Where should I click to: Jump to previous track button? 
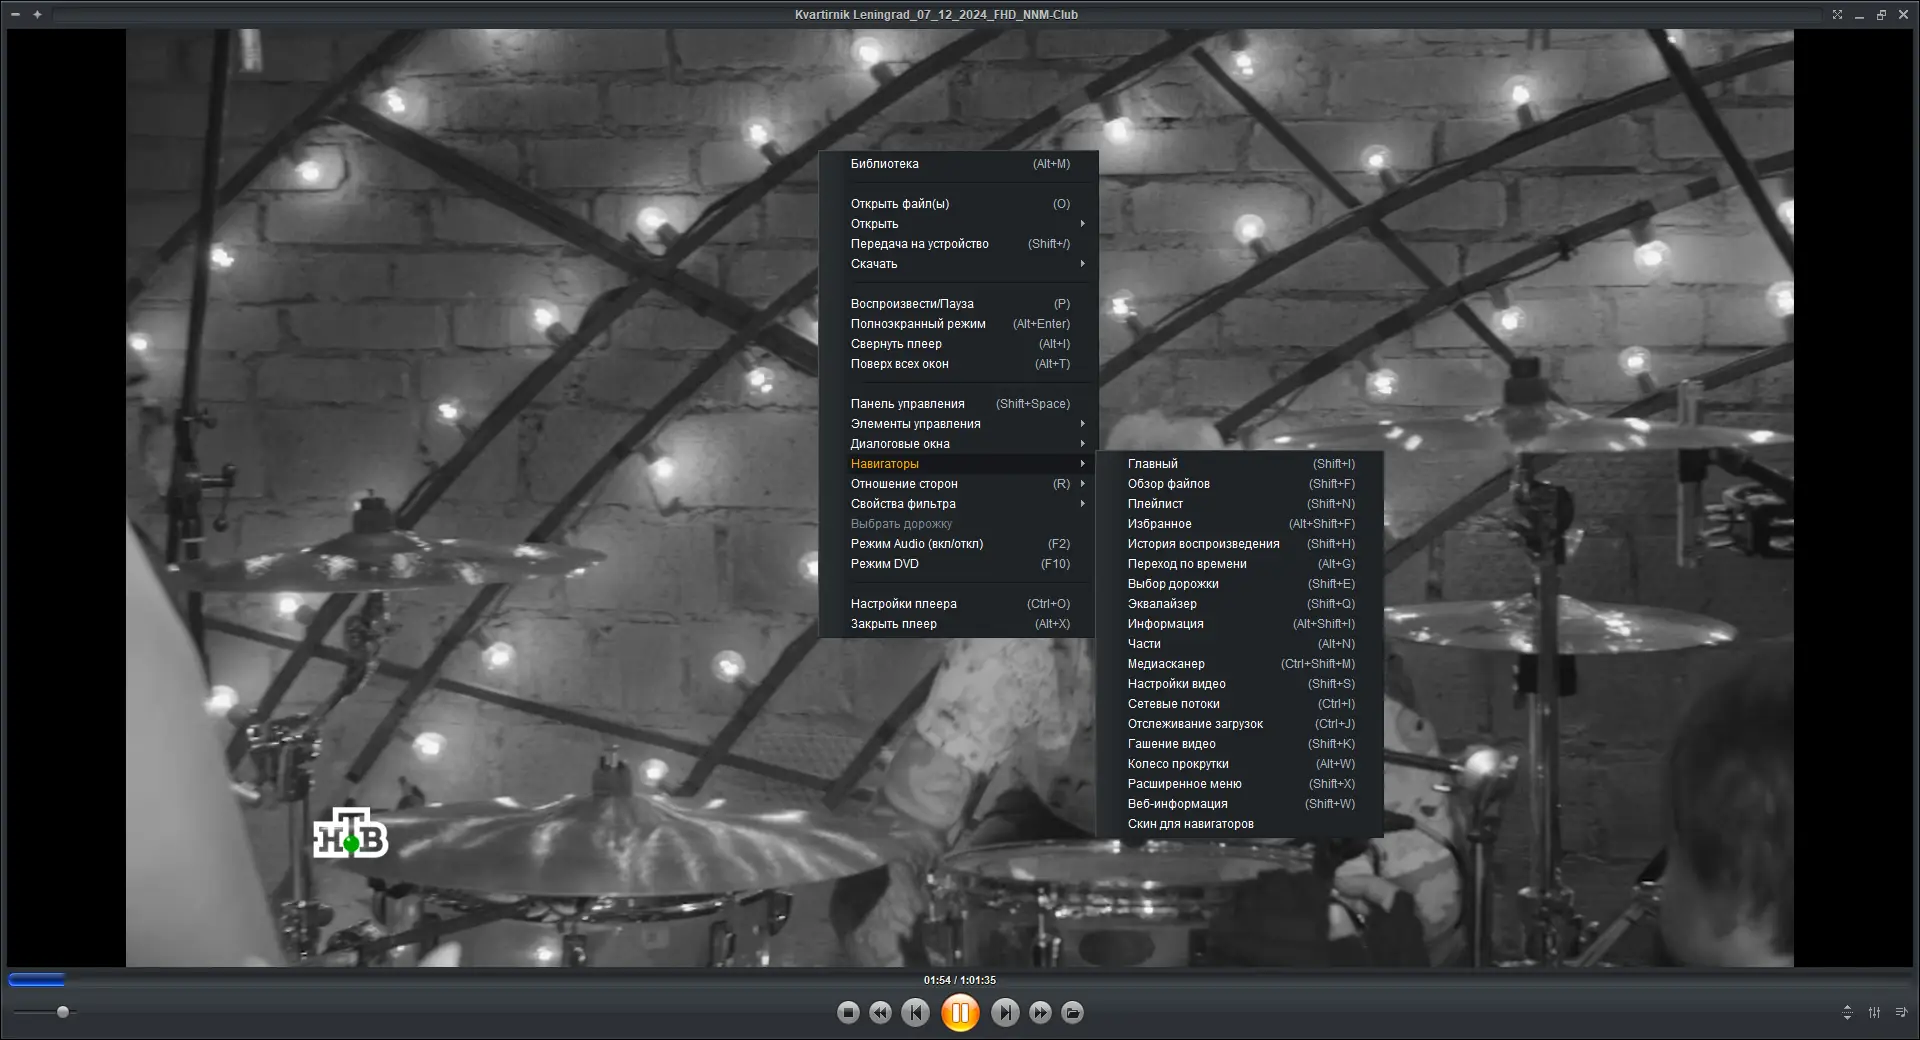(x=915, y=1013)
